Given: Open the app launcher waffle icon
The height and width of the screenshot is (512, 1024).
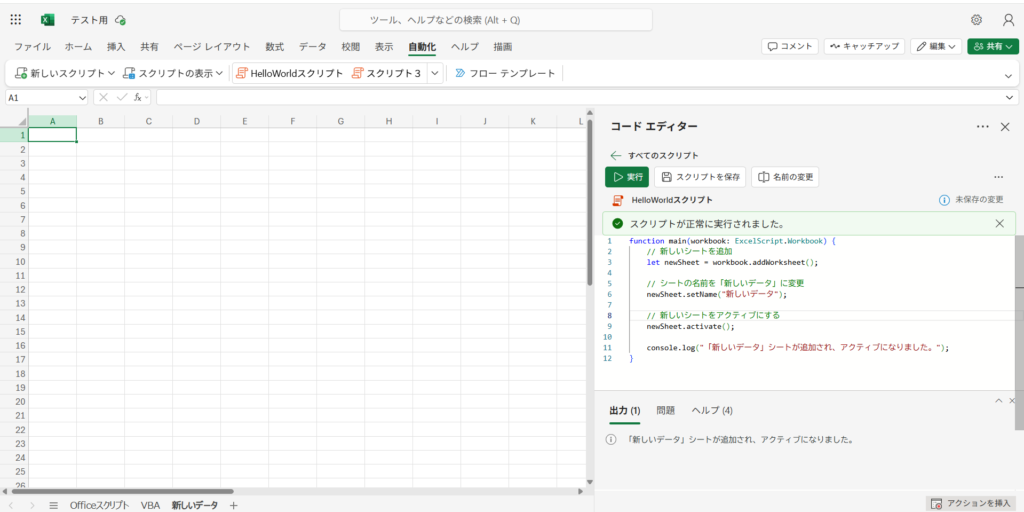Looking at the screenshot, I should 16,20.
